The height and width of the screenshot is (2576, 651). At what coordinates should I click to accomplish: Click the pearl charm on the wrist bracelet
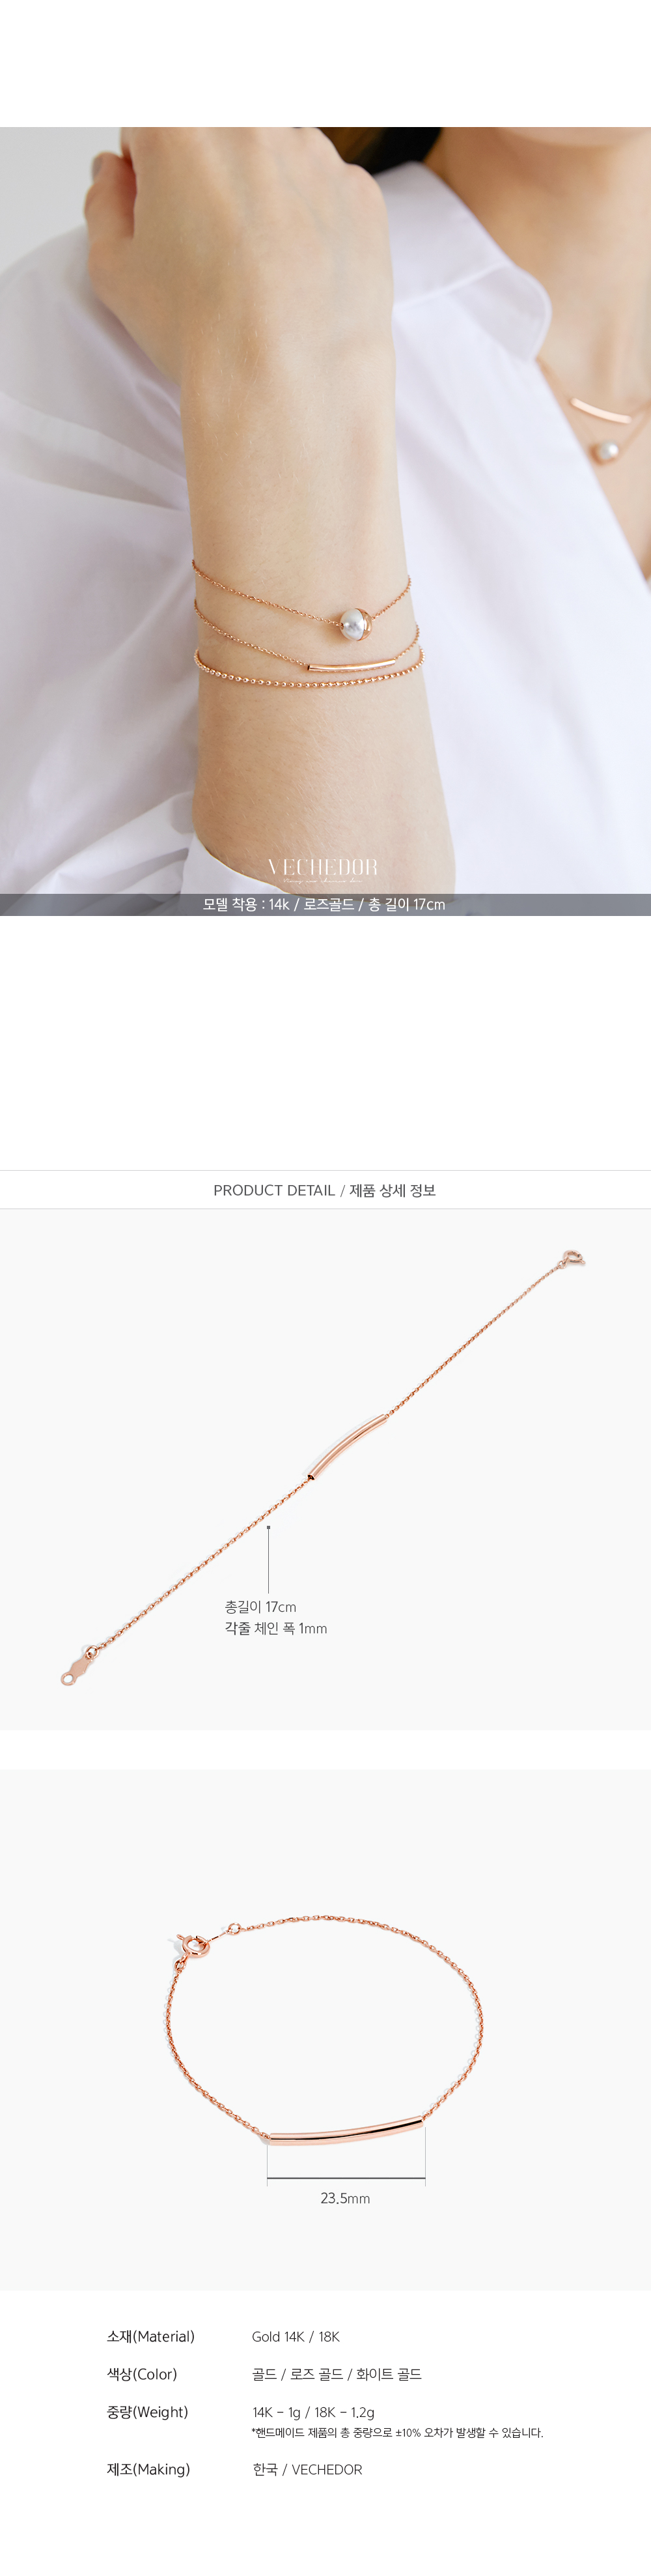click(355, 625)
